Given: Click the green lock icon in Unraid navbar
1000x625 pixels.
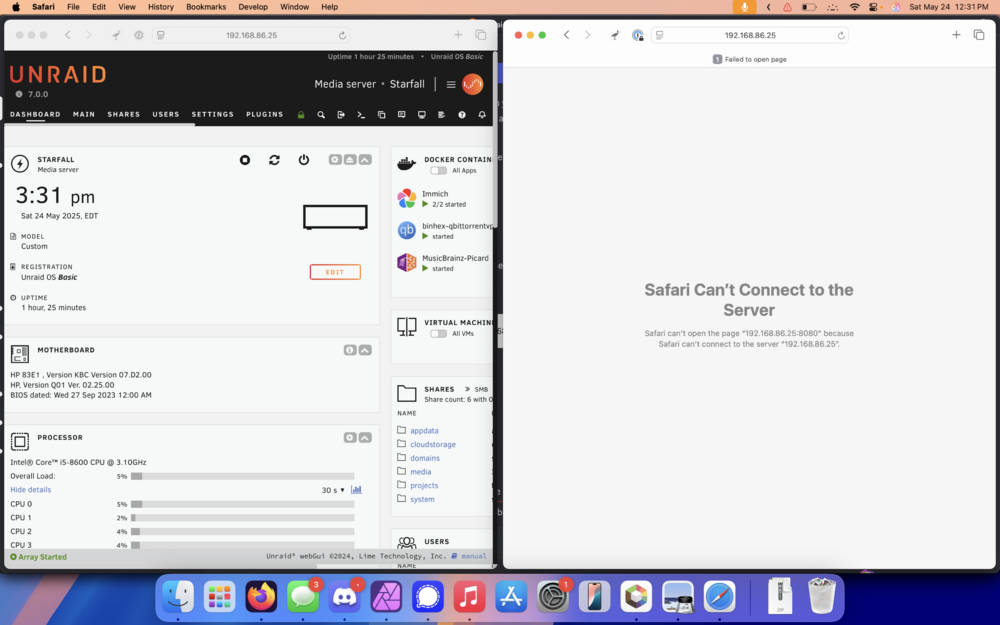Looking at the screenshot, I should tap(301, 115).
